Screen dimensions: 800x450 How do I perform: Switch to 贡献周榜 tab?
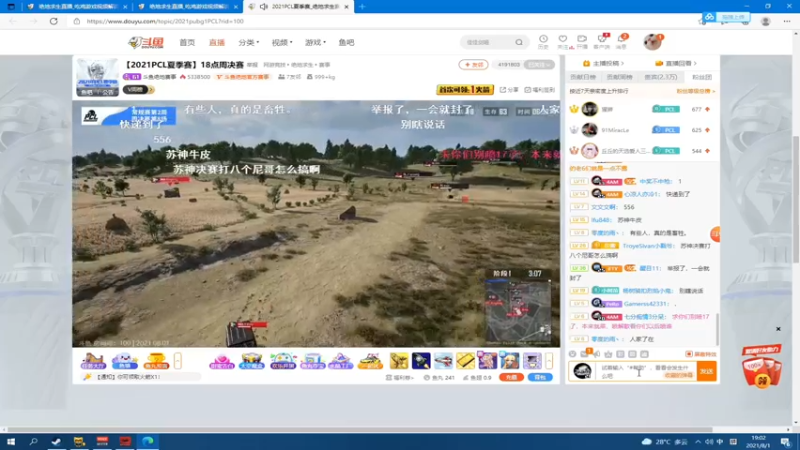[619, 77]
